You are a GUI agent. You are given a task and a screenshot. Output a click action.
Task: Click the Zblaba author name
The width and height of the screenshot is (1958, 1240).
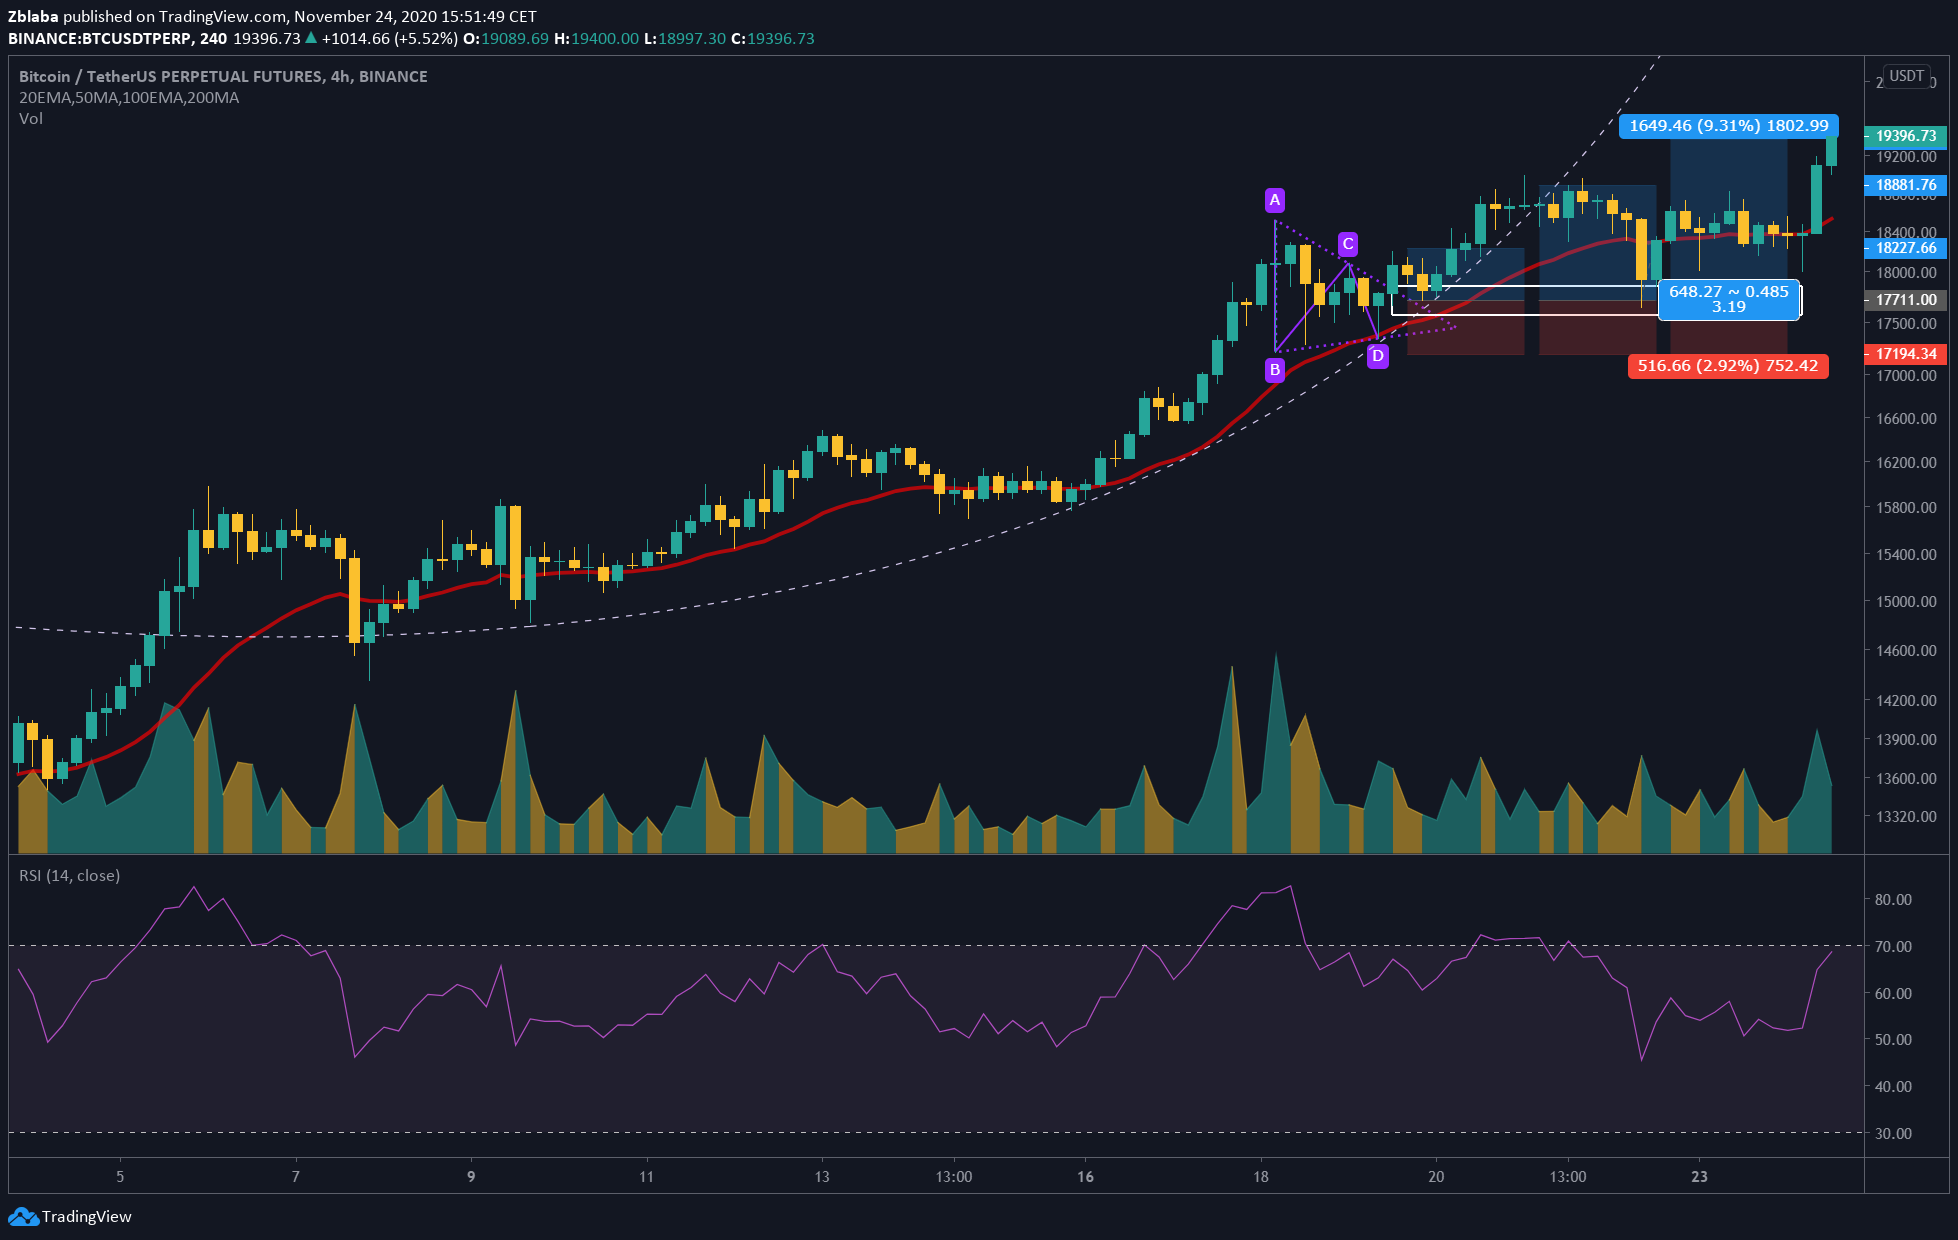click(33, 17)
